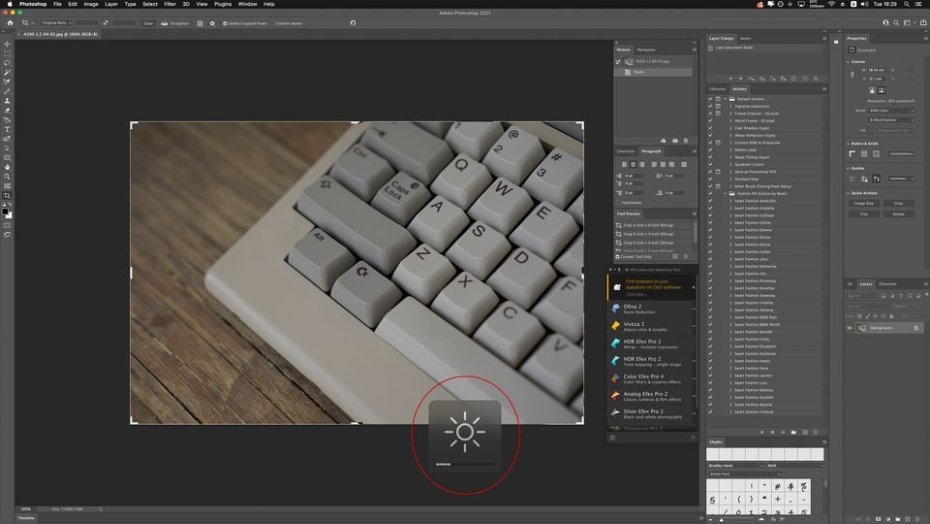Open the Filter menu
The width and height of the screenshot is (930, 524).
click(170, 4)
